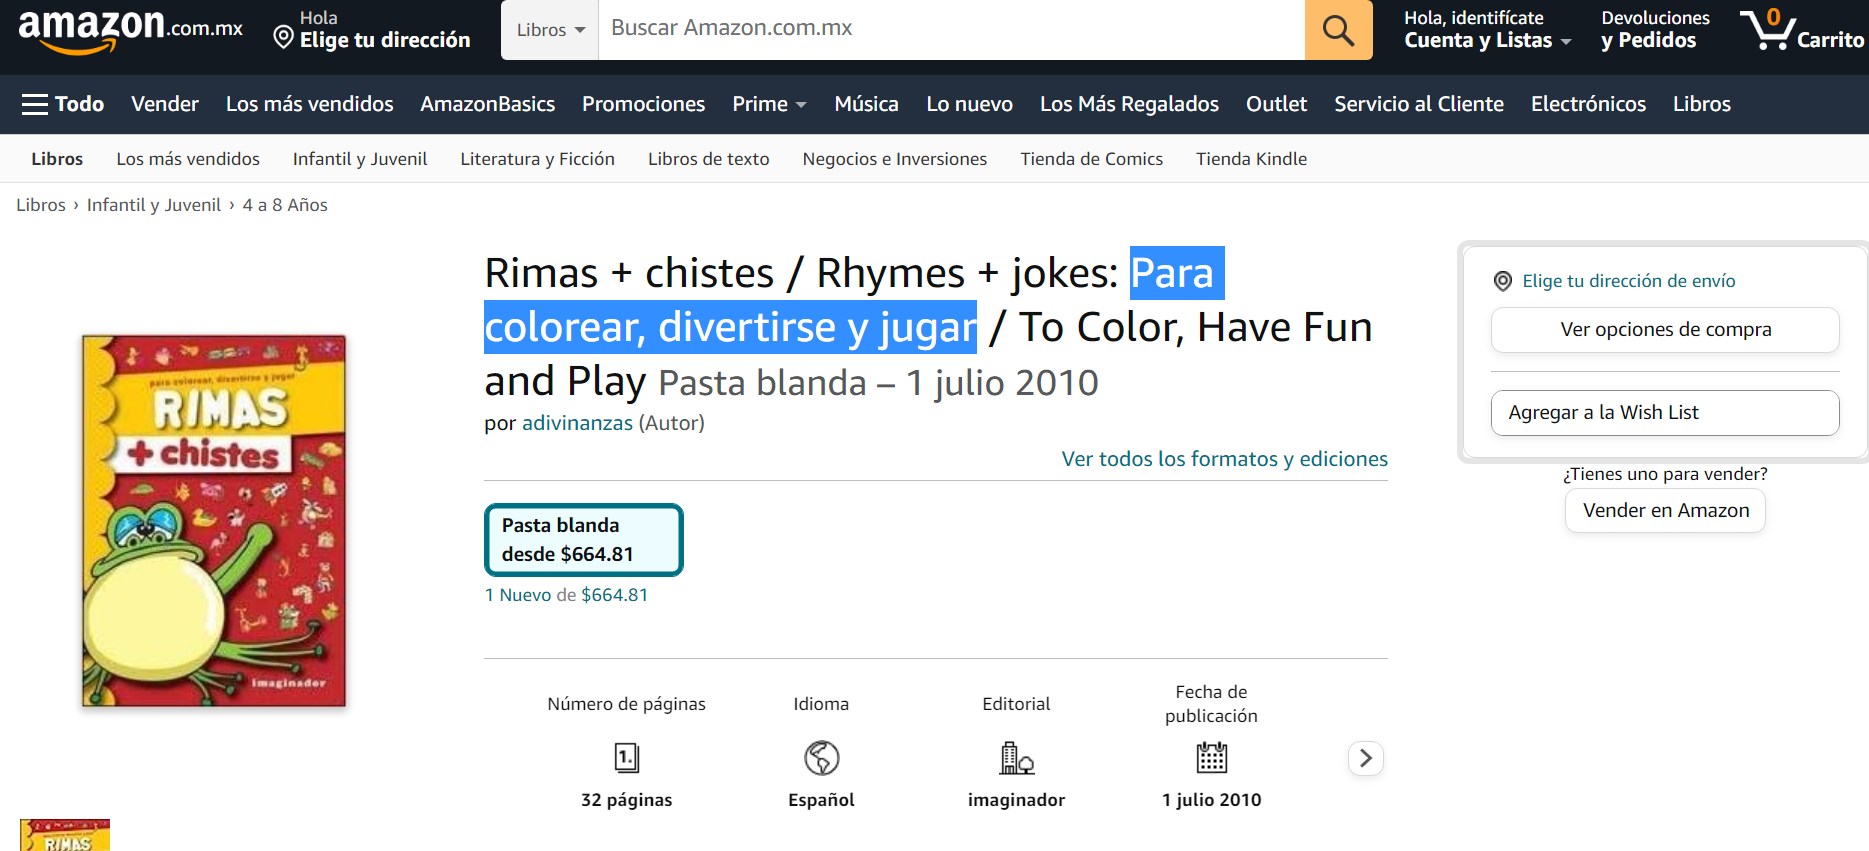This screenshot has width=1869, height=851.
Task: Open AmazonBasics page
Action: 488,104
